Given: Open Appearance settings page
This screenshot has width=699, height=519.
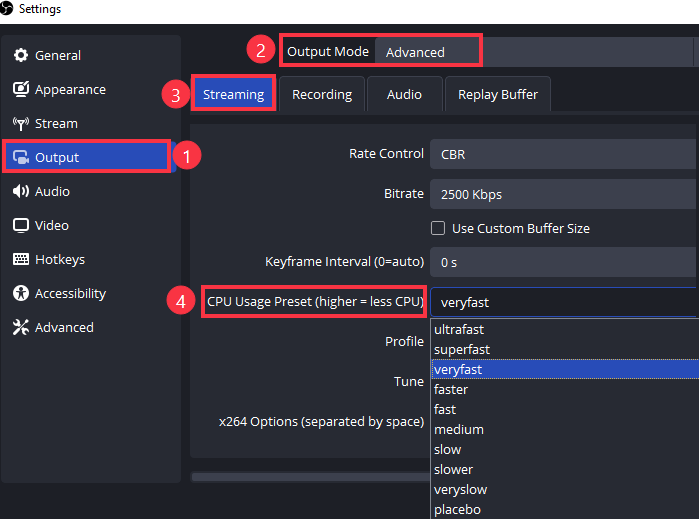Looking at the screenshot, I should pos(90,89).
